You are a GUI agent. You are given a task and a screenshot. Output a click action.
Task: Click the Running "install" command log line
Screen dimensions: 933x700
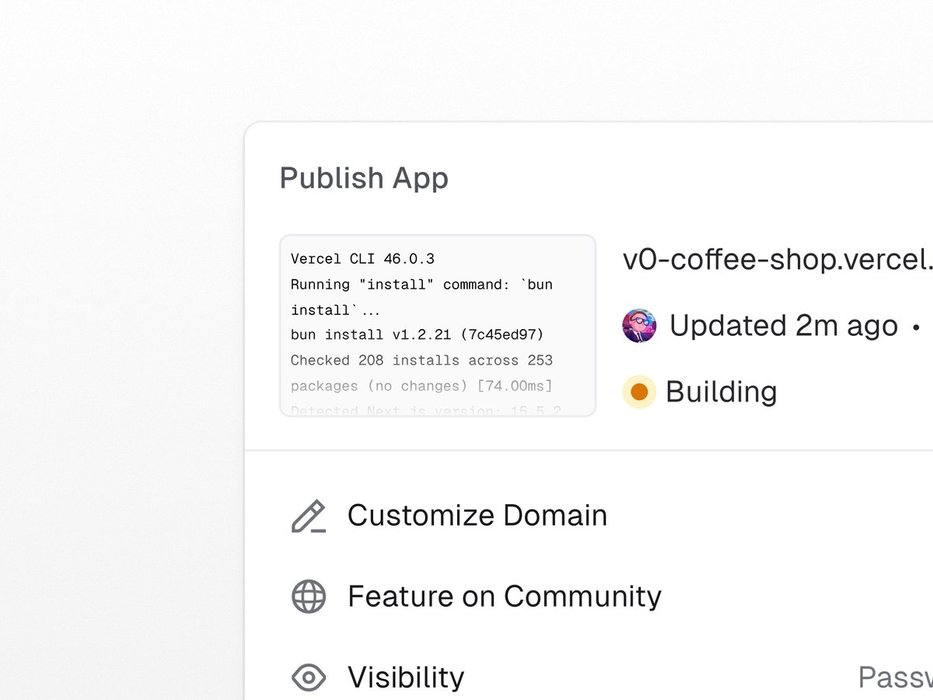(421, 285)
